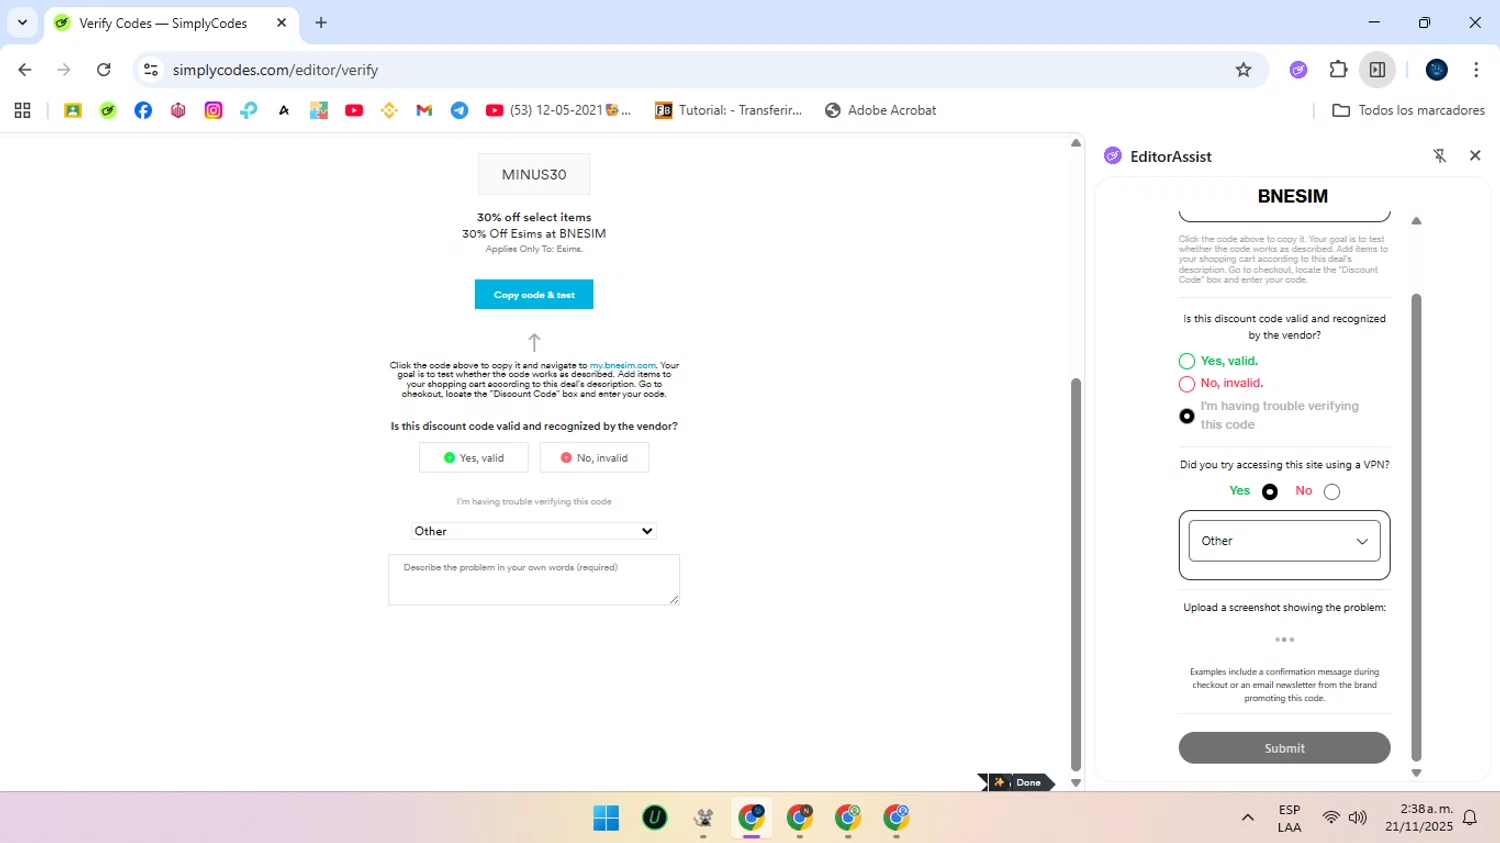Screen dimensions: 1500x843
Task: Click the EditorAssist scroll-up arrow
Action: (1416, 221)
